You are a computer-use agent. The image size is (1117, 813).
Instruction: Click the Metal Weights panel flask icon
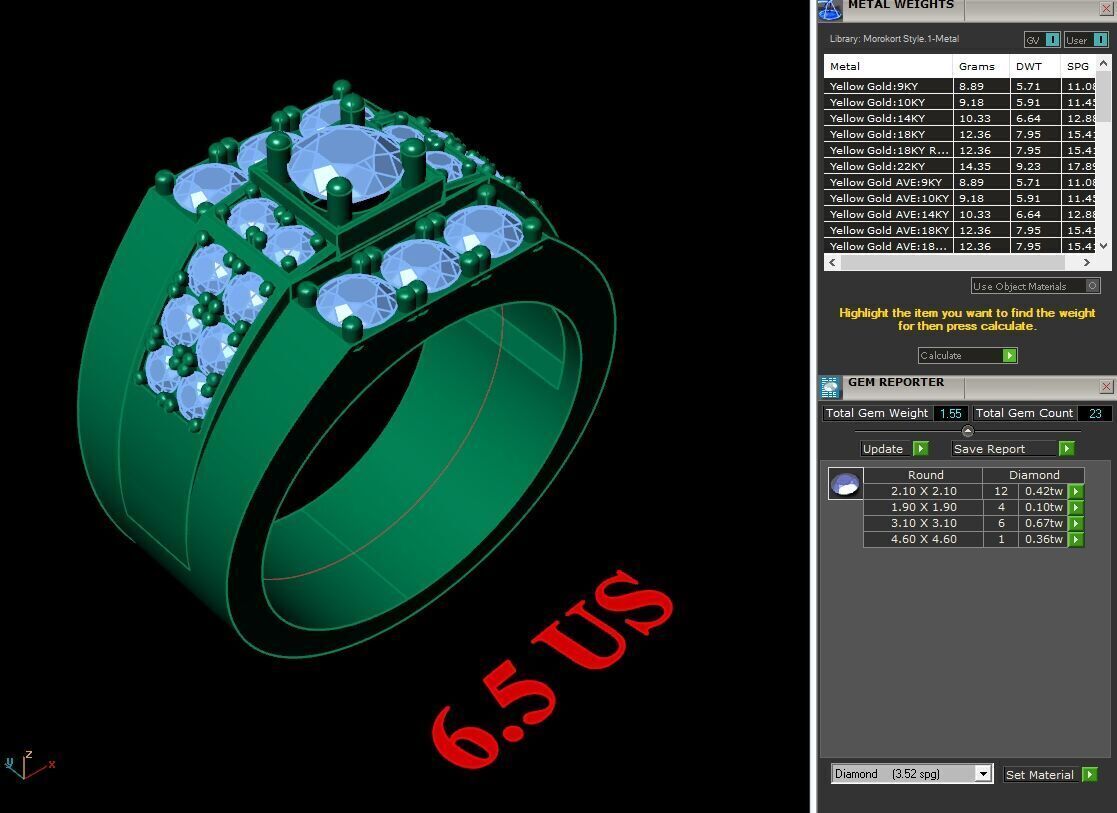[x=829, y=9]
